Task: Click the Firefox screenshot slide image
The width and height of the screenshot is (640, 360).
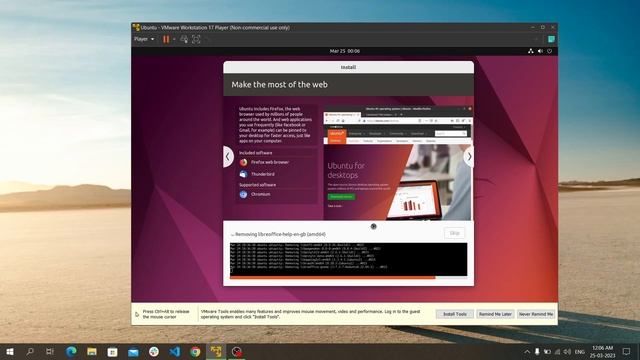Action: pyautogui.click(x=398, y=163)
